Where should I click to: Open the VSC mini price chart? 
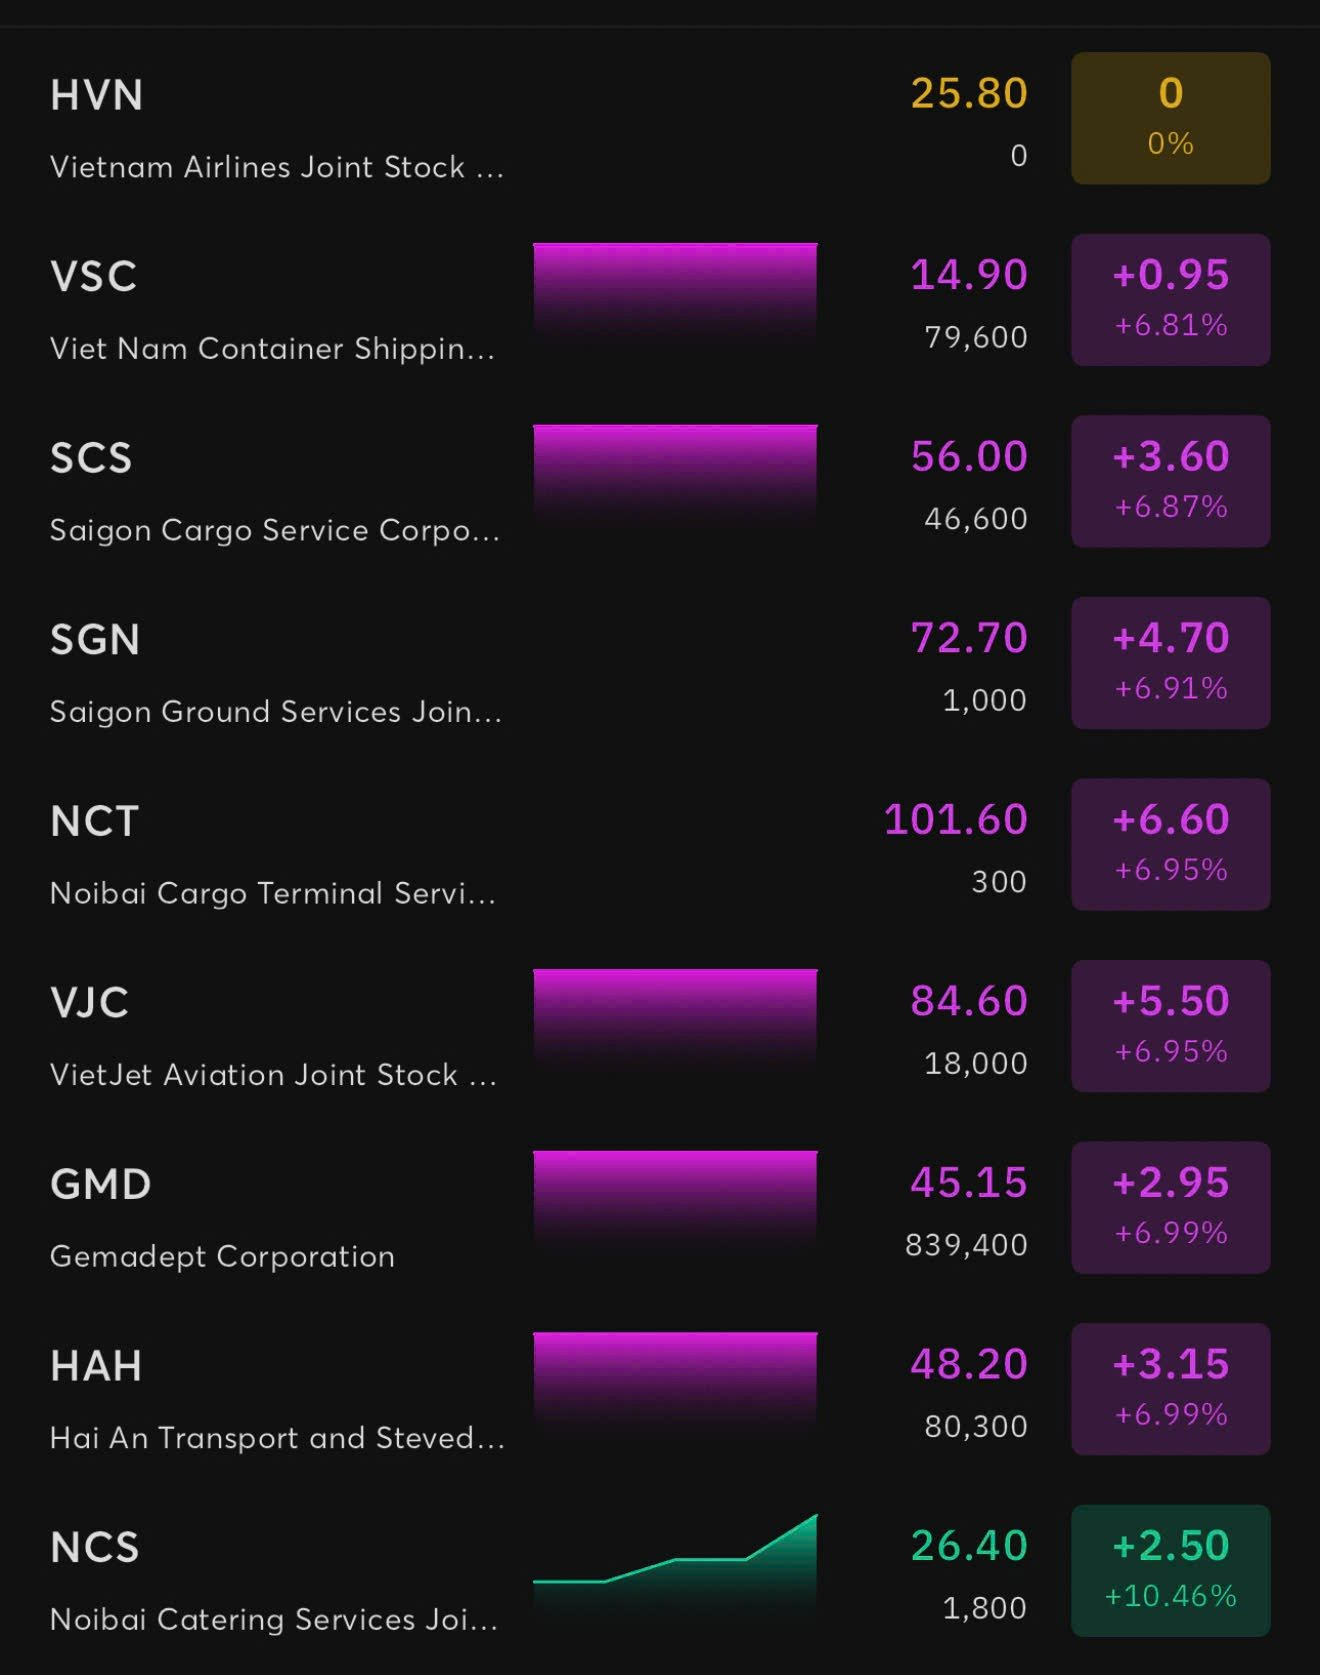[x=675, y=290]
